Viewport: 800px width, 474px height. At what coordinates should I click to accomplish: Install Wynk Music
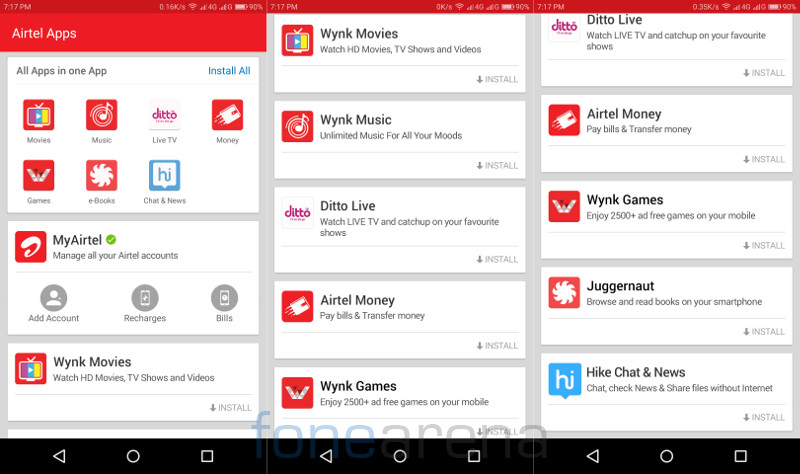pos(497,165)
